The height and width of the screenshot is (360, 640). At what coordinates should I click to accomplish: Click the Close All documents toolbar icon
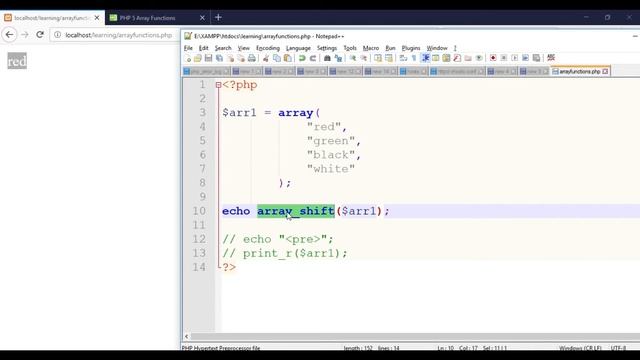tap(241, 58)
